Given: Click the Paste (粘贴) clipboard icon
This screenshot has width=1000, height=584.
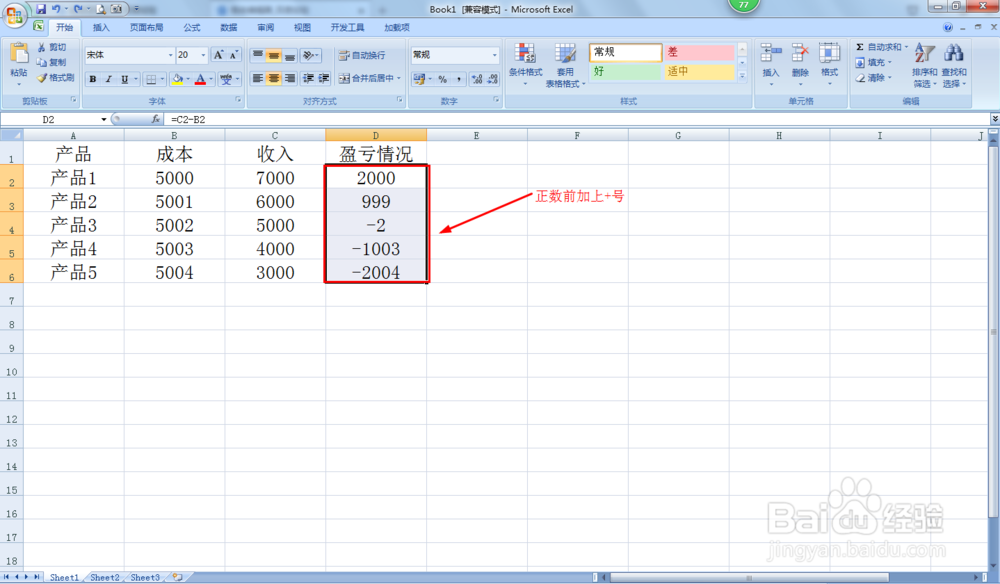Looking at the screenshot, I should pyautogui.click(x=19, y=54).
